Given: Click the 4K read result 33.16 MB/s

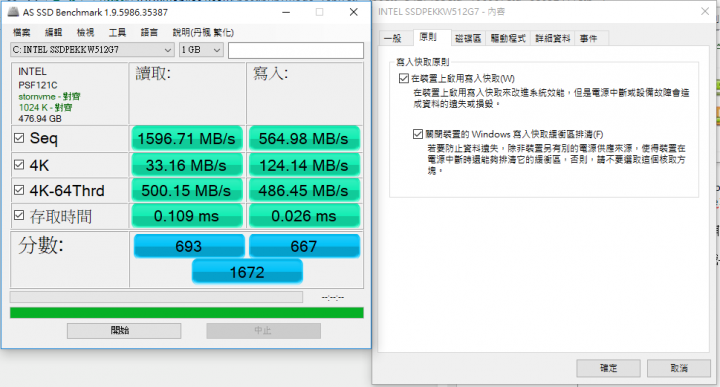Looking at the screenshot, I should tap(187, 165).
